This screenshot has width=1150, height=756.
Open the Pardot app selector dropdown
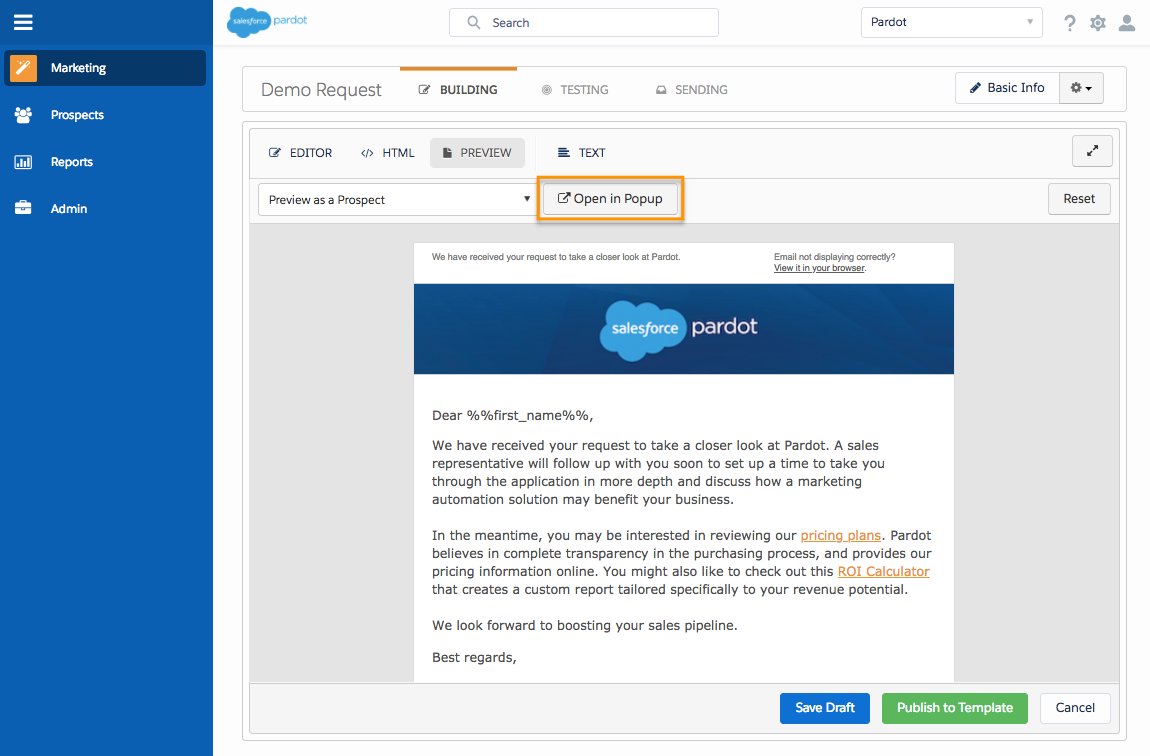950,21
